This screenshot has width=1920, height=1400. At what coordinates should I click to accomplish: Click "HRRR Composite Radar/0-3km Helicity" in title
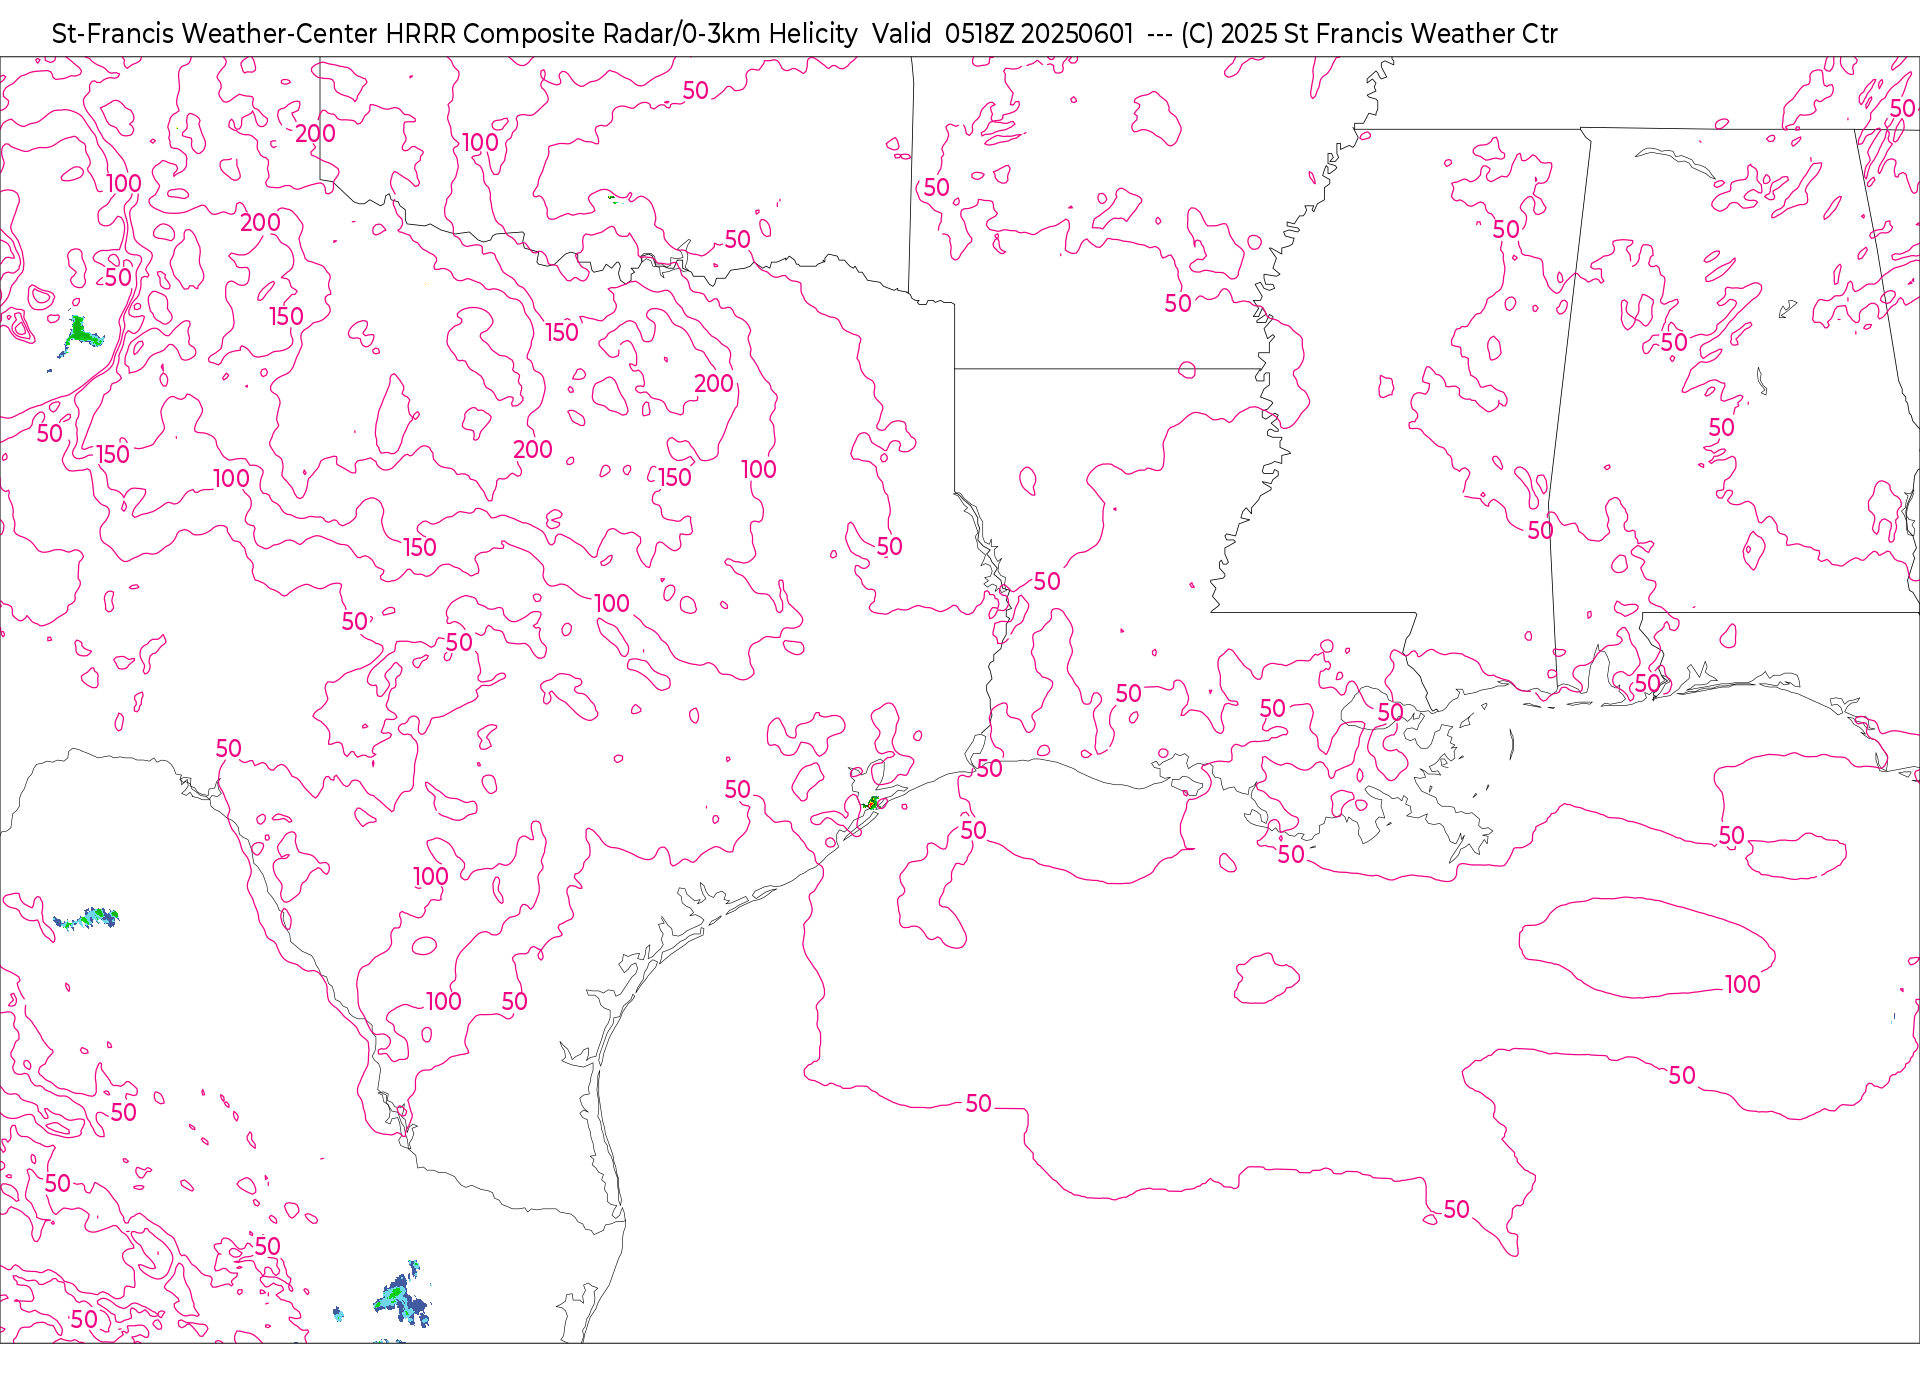(621, 34)
